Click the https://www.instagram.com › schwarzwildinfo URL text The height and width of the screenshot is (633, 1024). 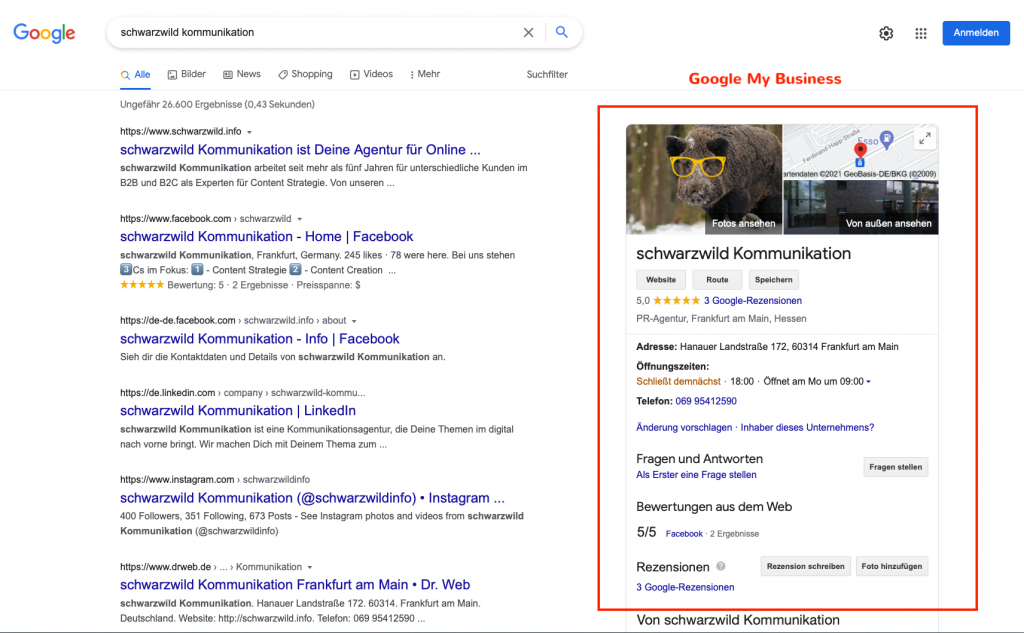[215, 479]
